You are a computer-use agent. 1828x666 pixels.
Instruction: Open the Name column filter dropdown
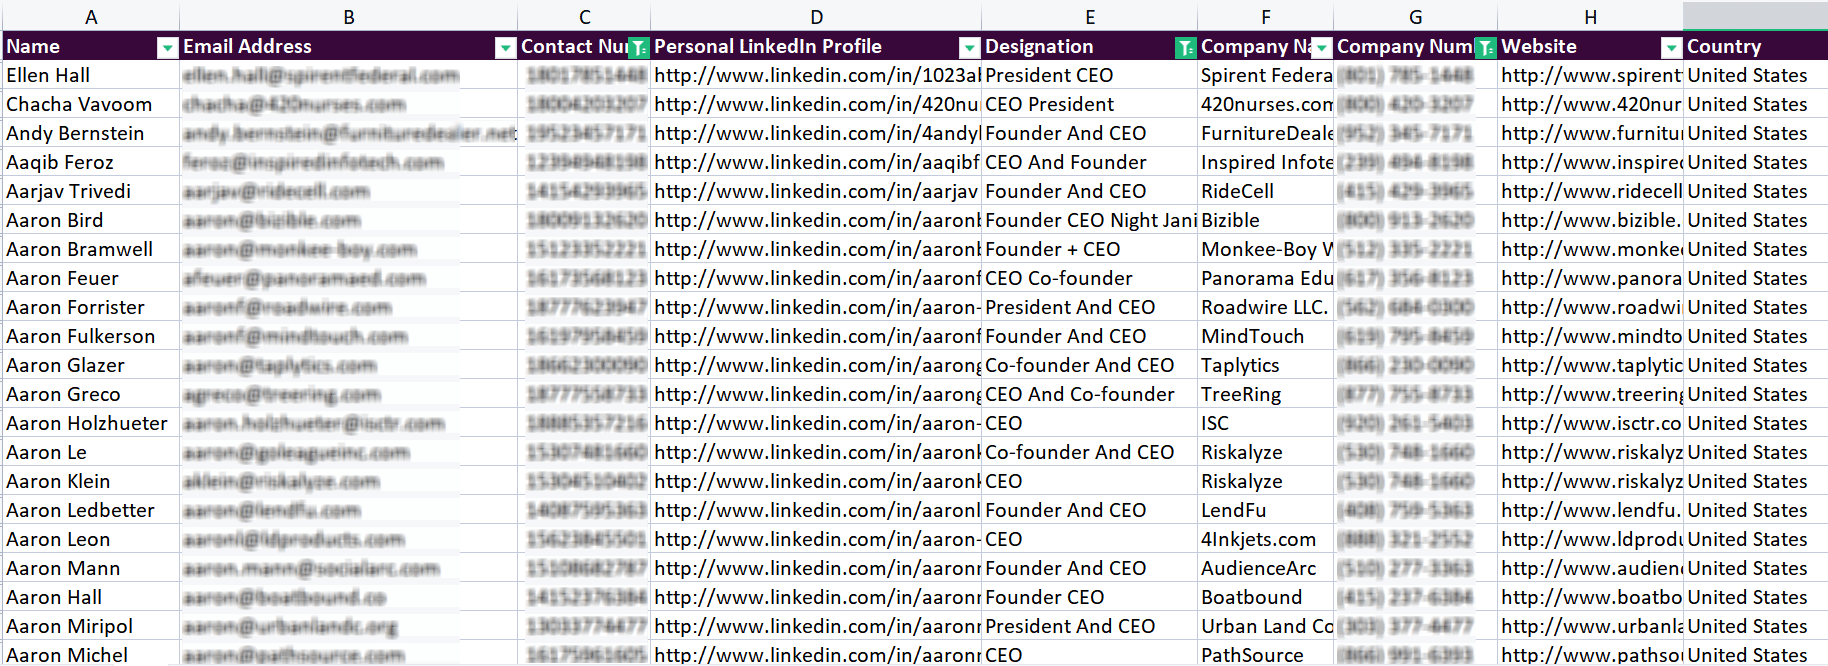click(x=167, y=47)
